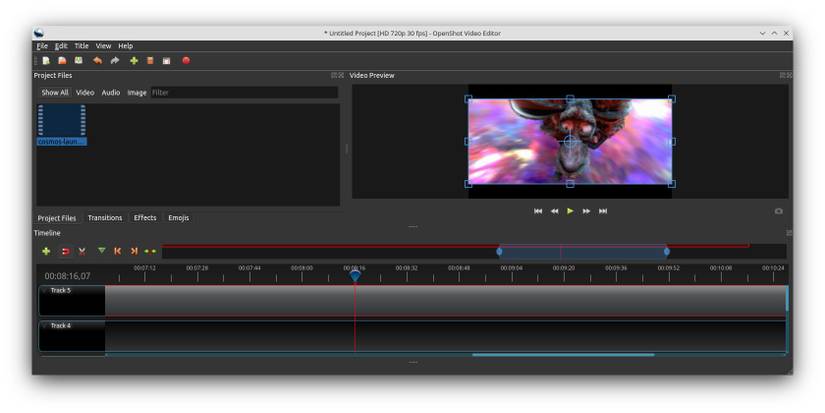Jump to end of video preview

[603, 211]
